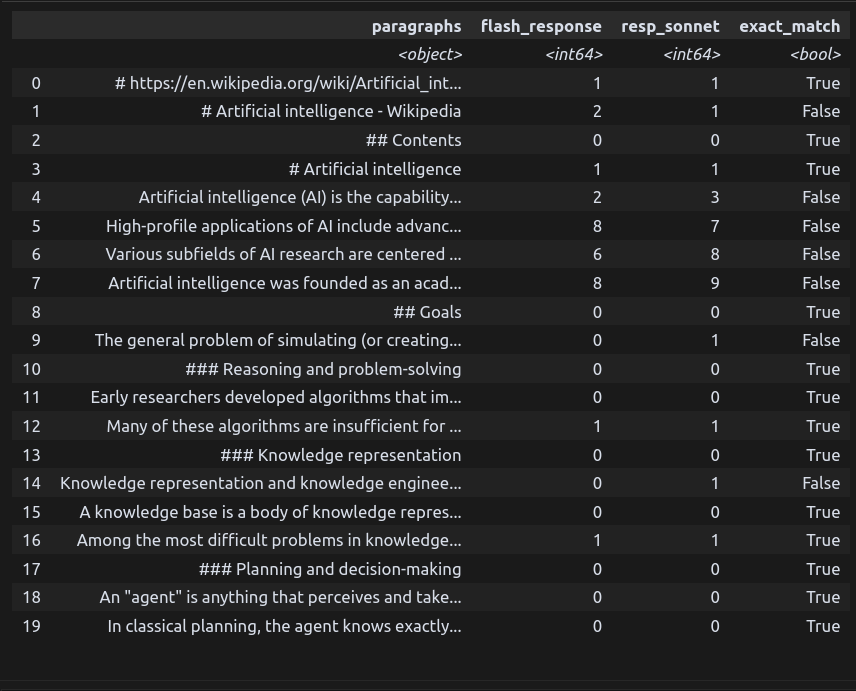This screenshot has height=691, width=856.
Task: Select flash_response value 8 in row 7
Action: [x=597, y=283]
